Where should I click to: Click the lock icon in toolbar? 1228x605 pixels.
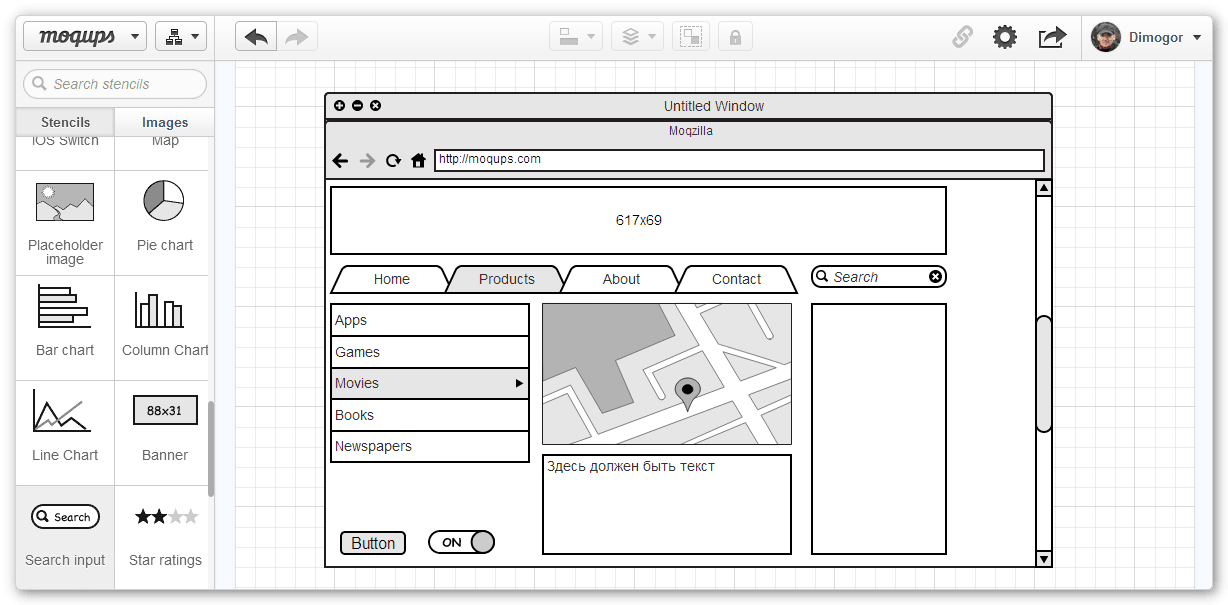pyautogui.click(x=735, y=37)
